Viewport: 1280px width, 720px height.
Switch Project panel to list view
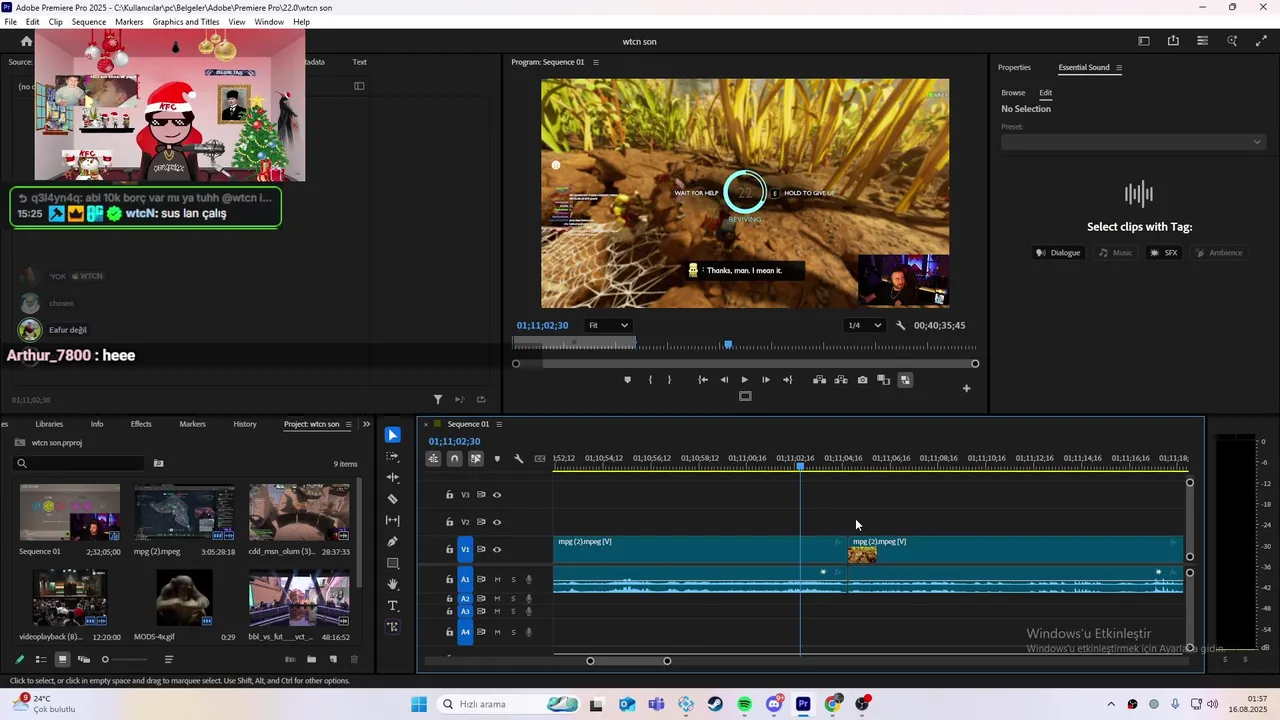tap(41, 659)
